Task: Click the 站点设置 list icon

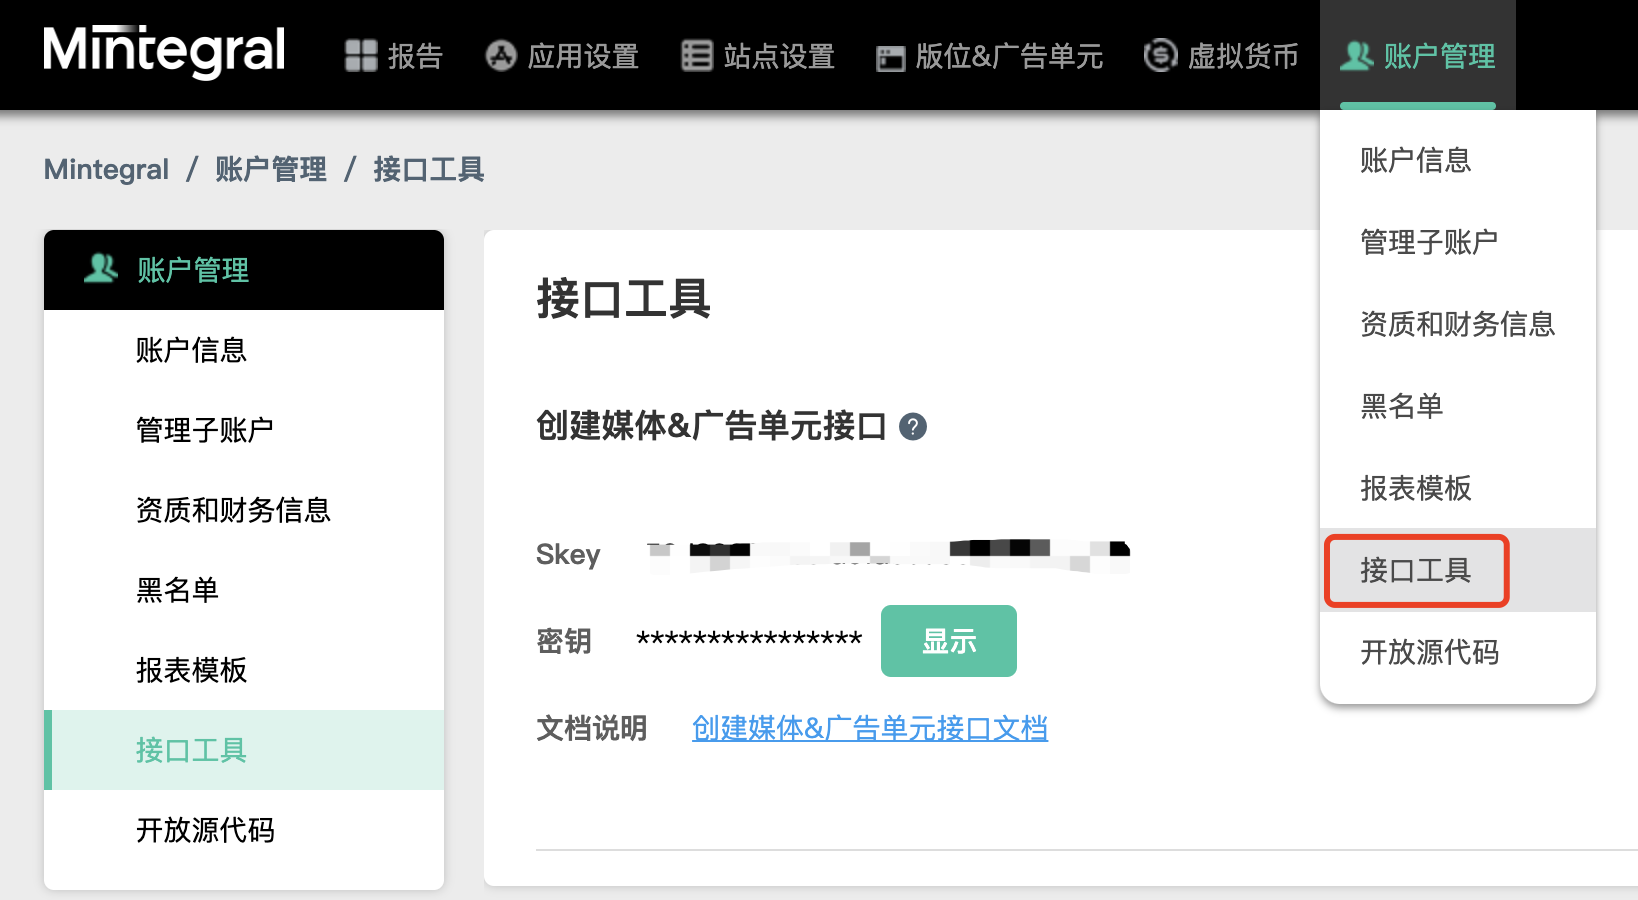Action: coord(696,56)
